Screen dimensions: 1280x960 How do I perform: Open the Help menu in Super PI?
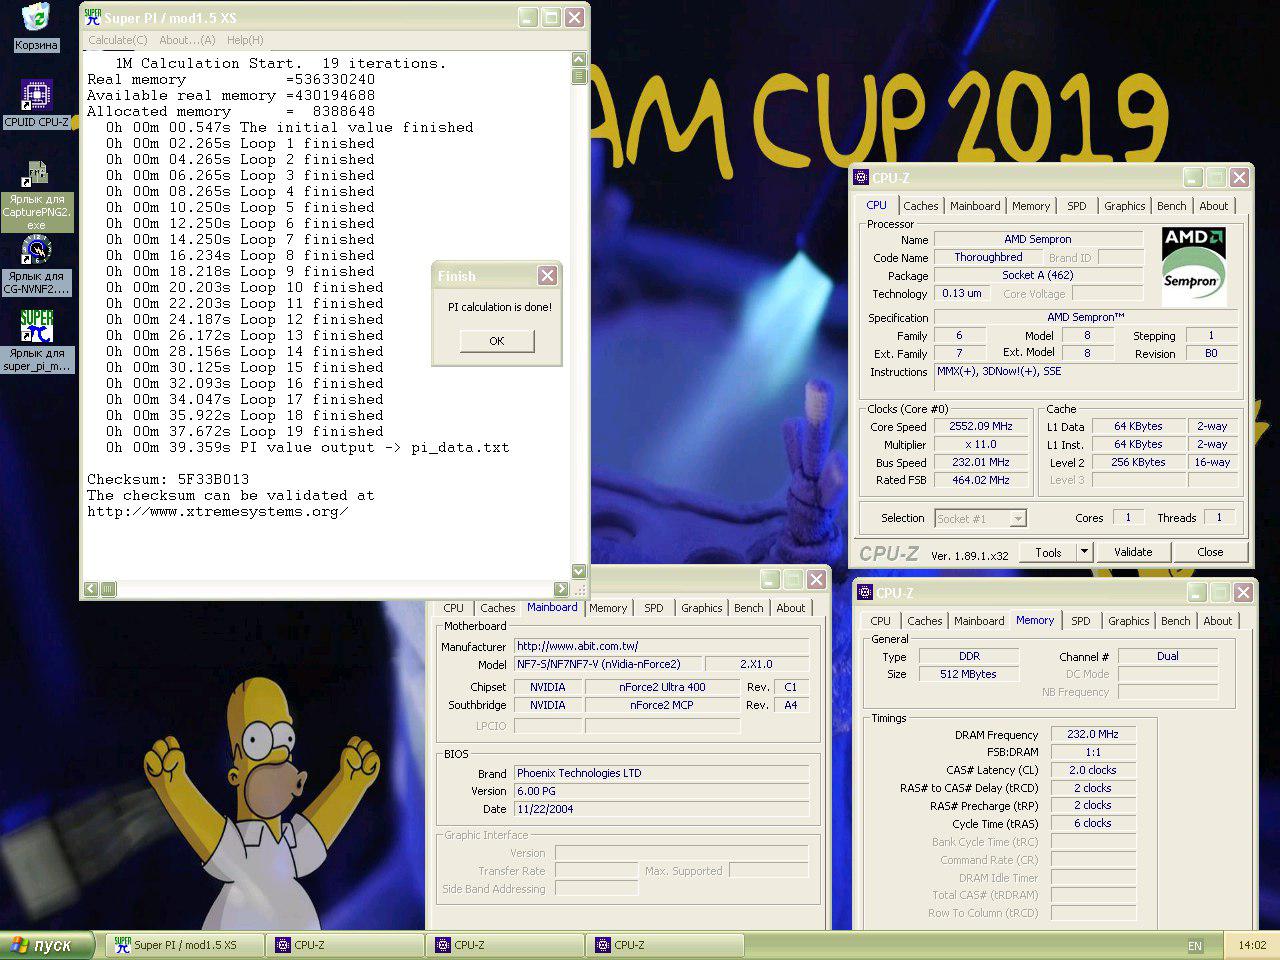245,40
